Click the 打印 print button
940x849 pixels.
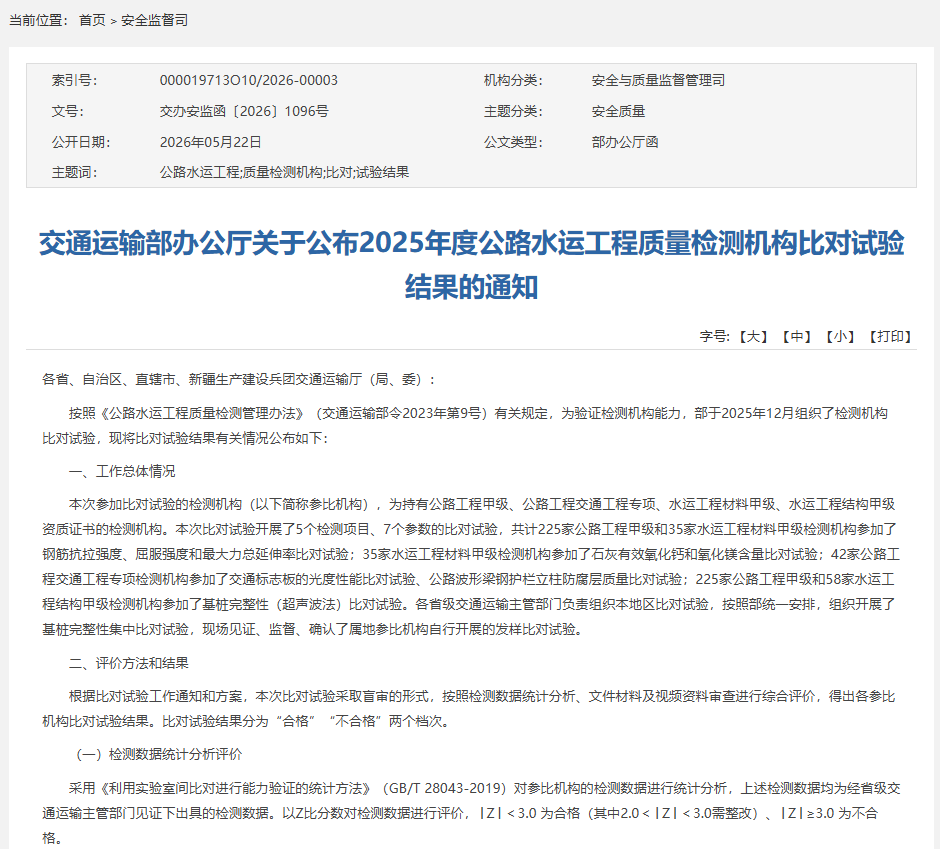(890, 336)
